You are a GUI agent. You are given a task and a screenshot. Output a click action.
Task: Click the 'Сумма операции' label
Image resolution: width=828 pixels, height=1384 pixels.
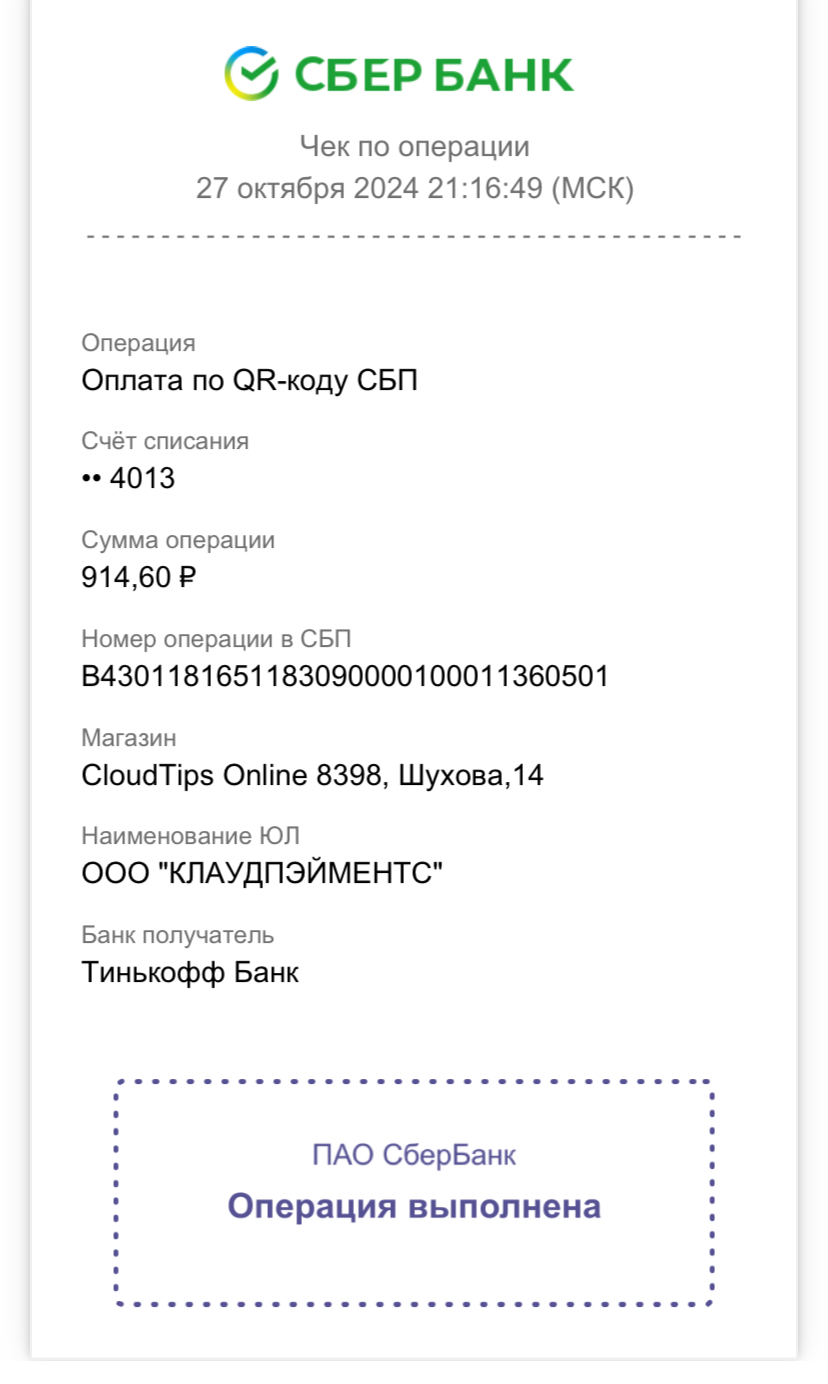[178, 540]
